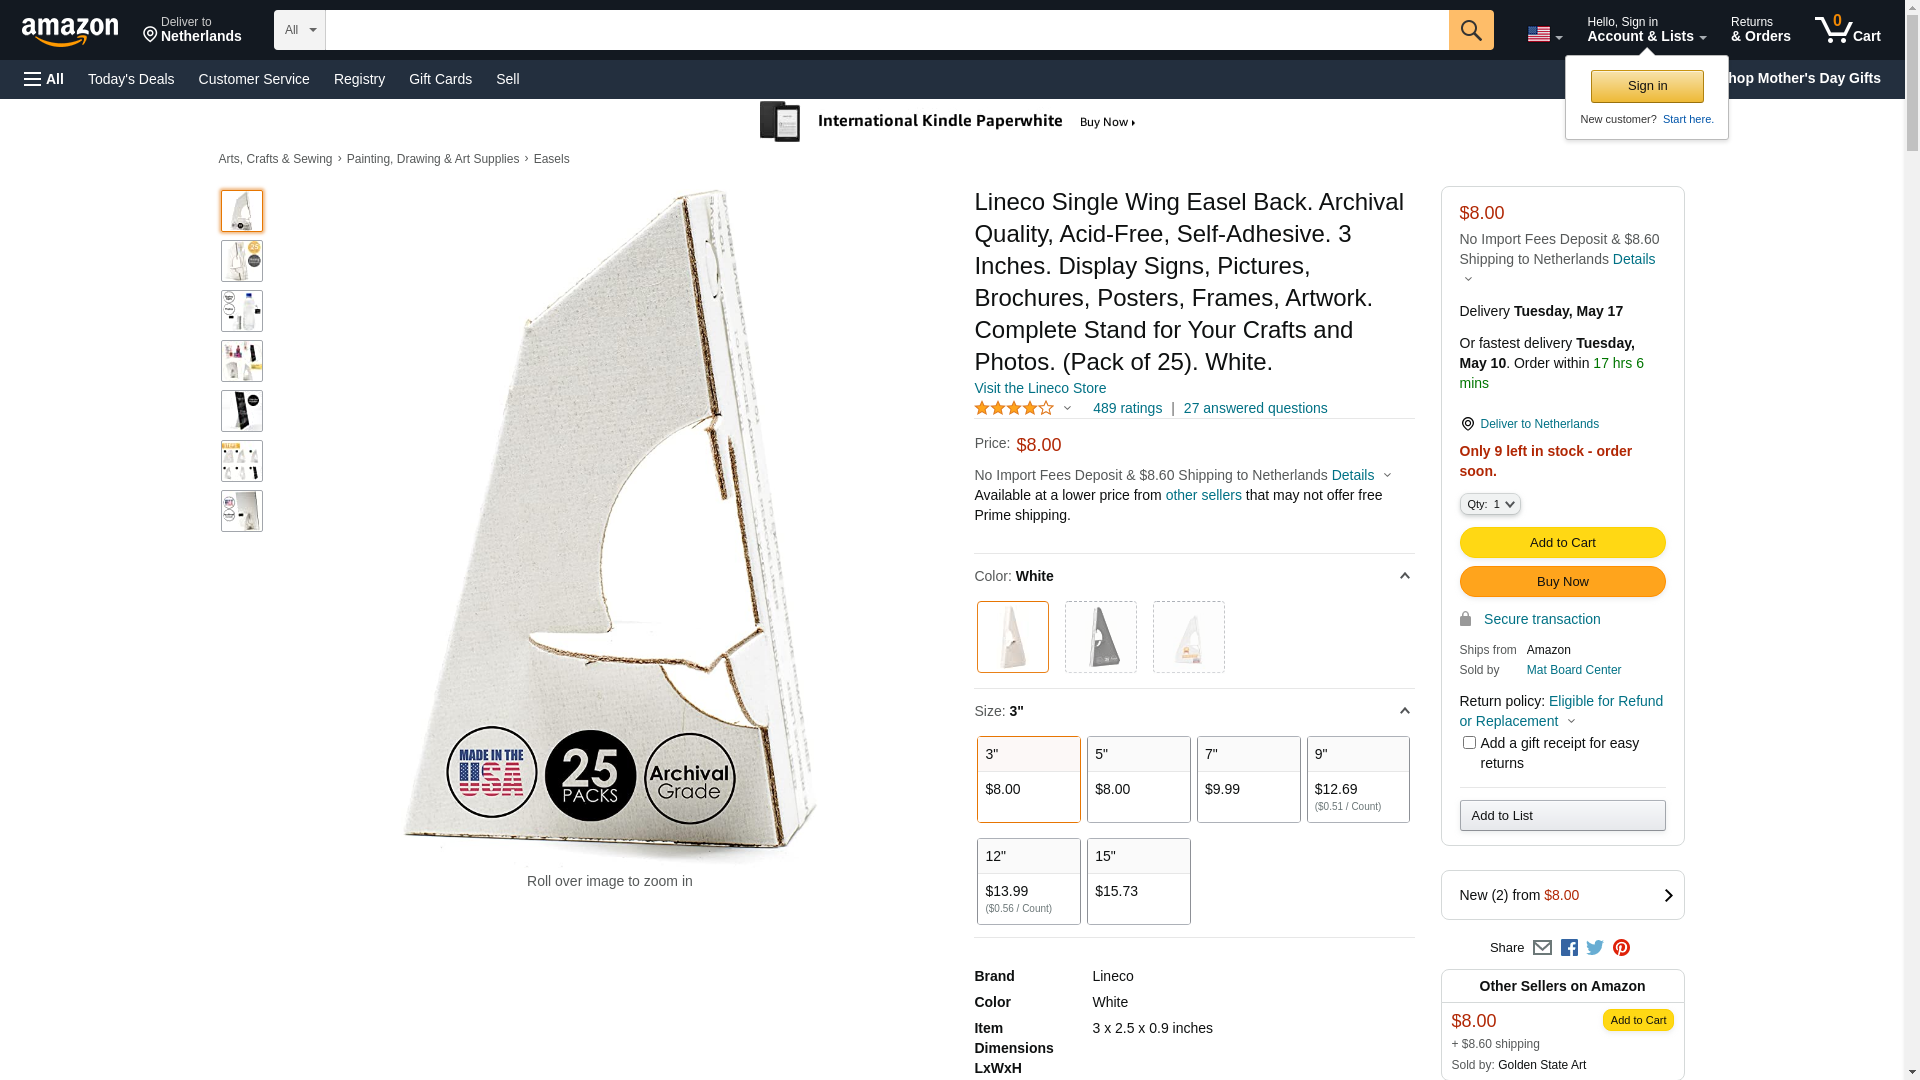Share product via Twitter icon
This screenshot has width=1920, height=1080.
click(1595, 948)
